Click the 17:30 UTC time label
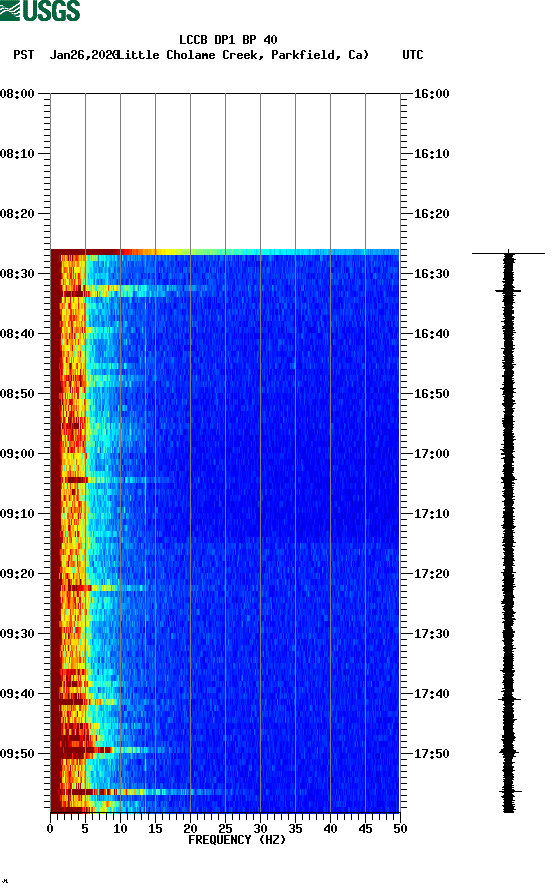Screen dimensions: 552x892 [431, 634]
